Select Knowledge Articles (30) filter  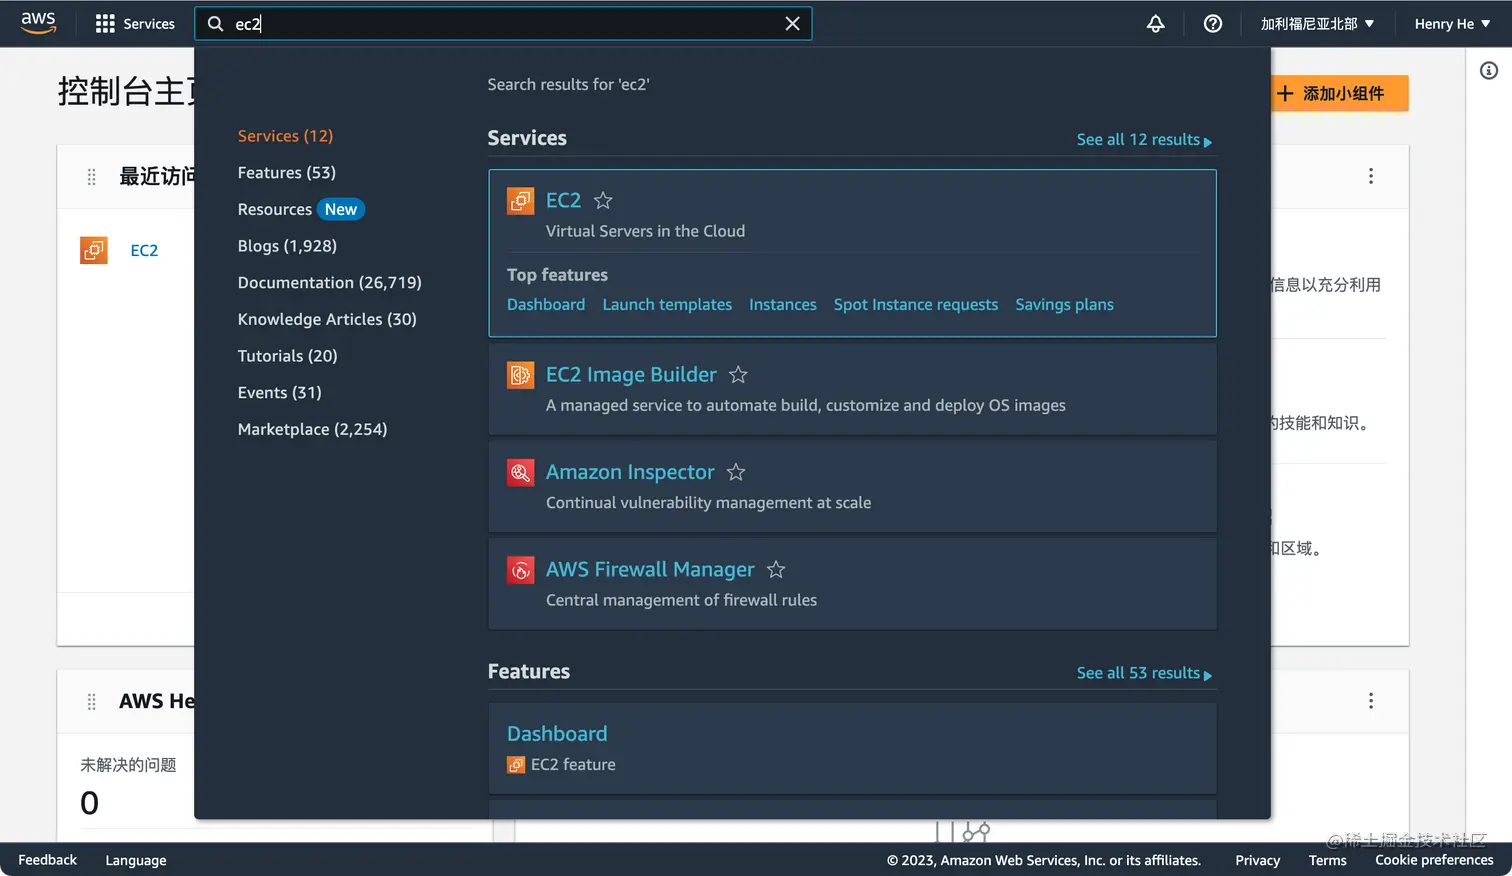click(x=327, y=319)
